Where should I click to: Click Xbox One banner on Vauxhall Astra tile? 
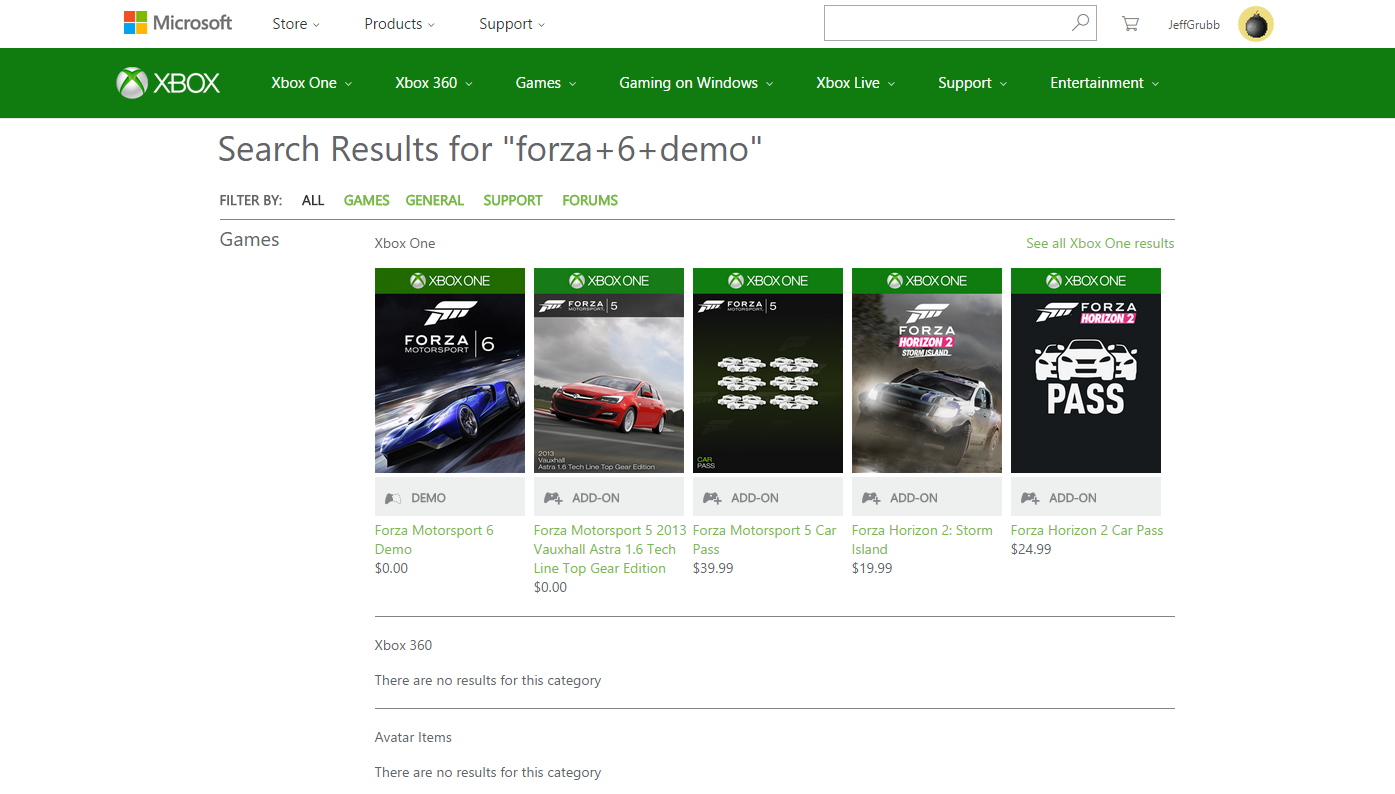[609, 281]
